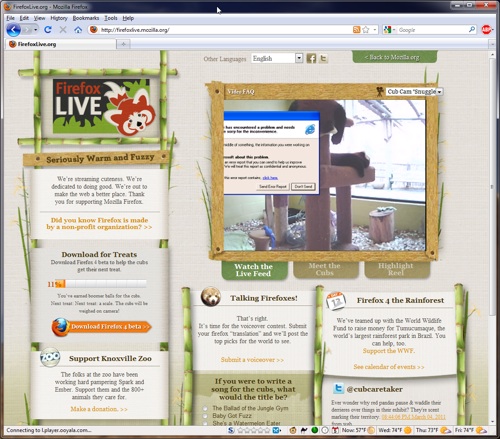Open the View menu

39,18
